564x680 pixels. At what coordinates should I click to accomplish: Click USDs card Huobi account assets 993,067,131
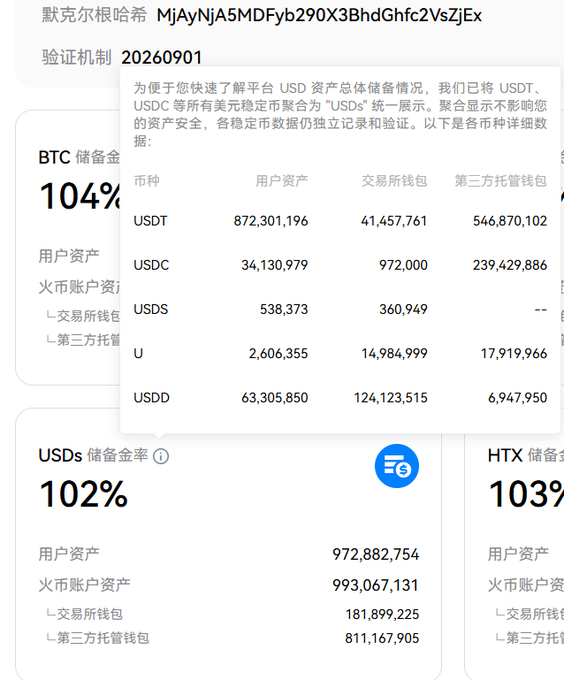[376, 585]
